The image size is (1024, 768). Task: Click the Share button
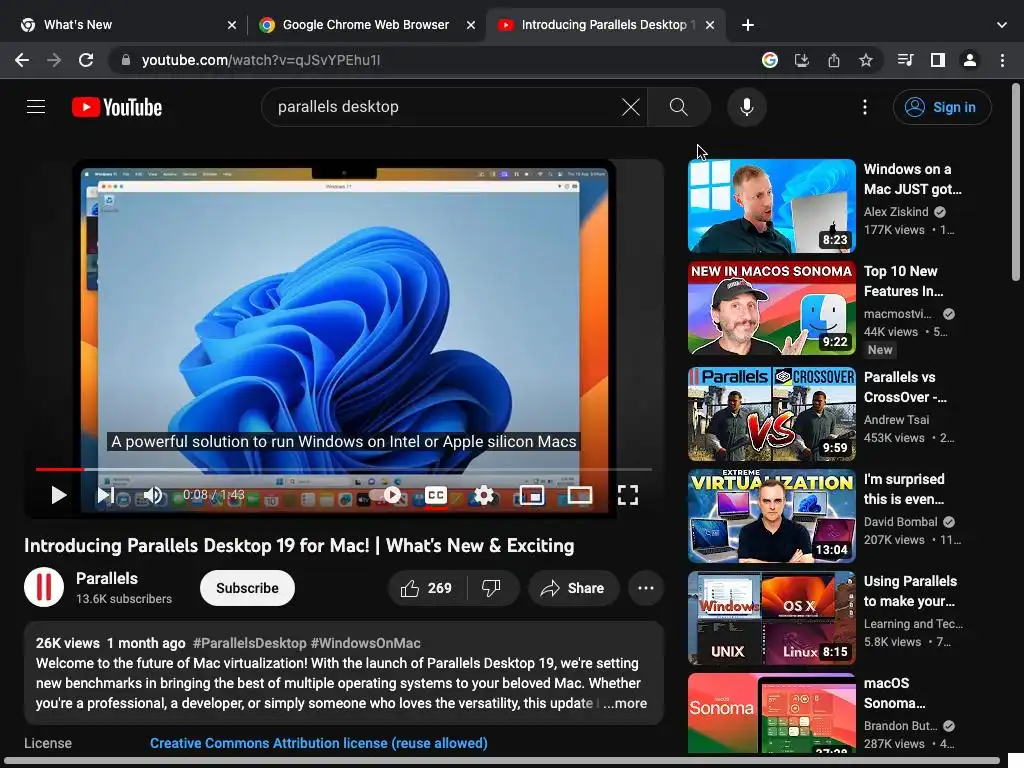[x=573, y=588]
